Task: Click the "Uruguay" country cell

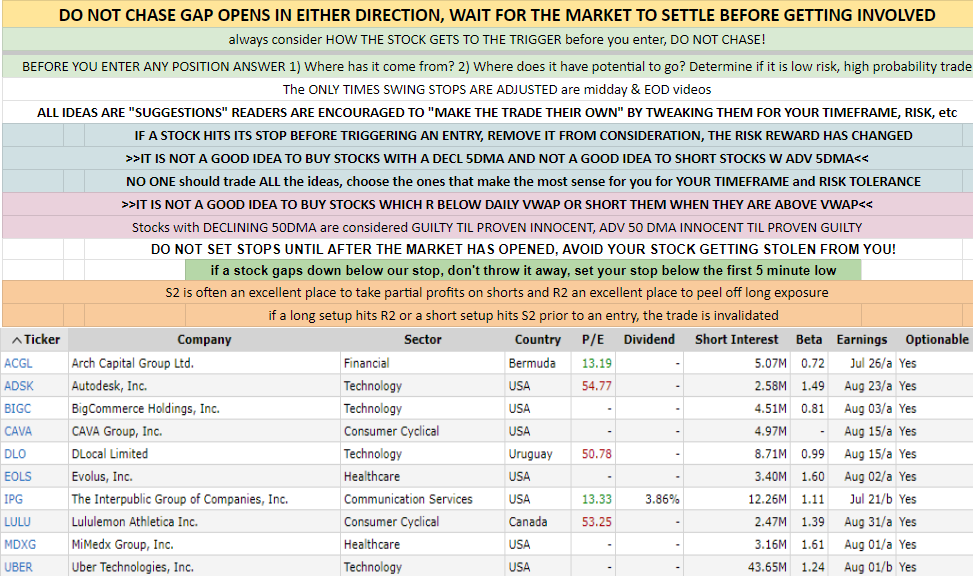Action: tap(531, 454)
